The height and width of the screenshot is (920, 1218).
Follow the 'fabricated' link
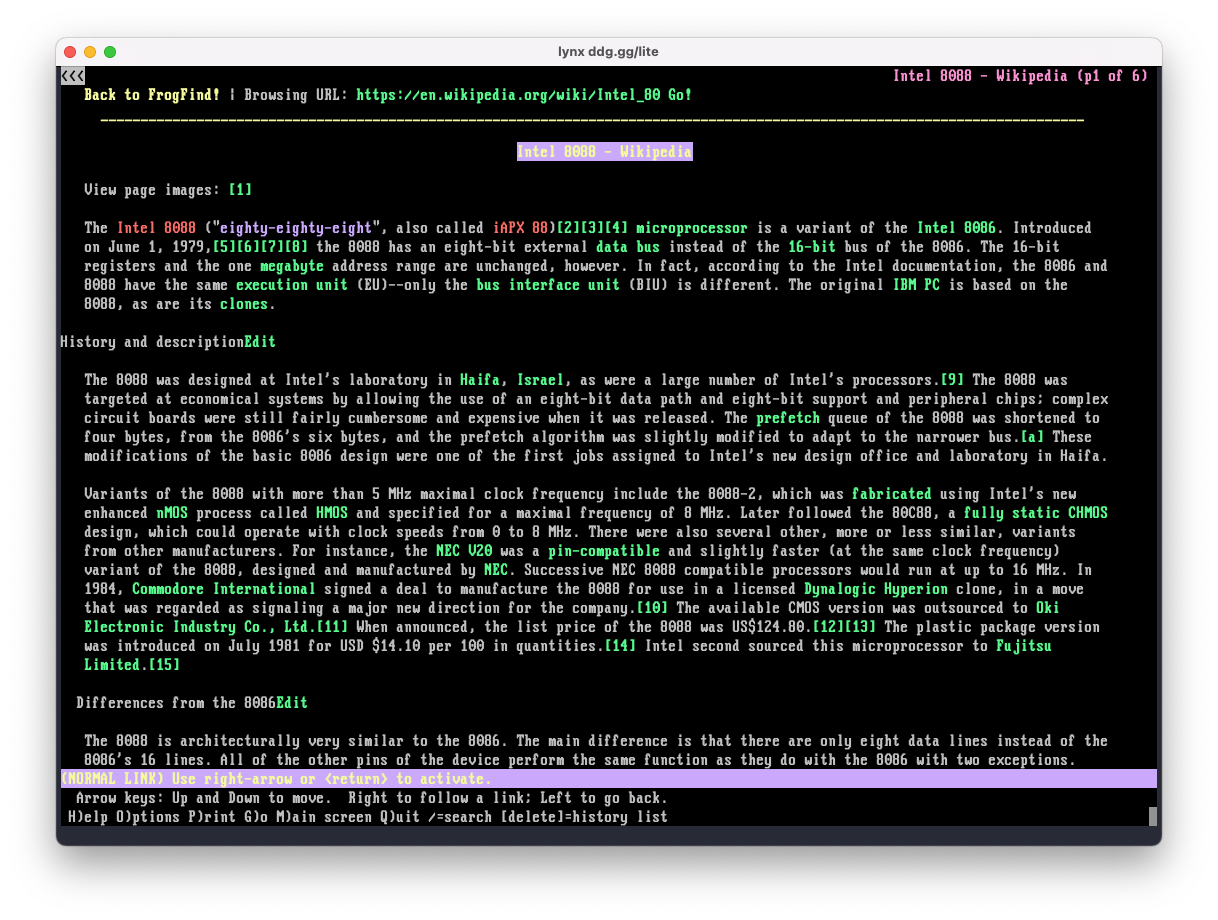pos(892,494)
